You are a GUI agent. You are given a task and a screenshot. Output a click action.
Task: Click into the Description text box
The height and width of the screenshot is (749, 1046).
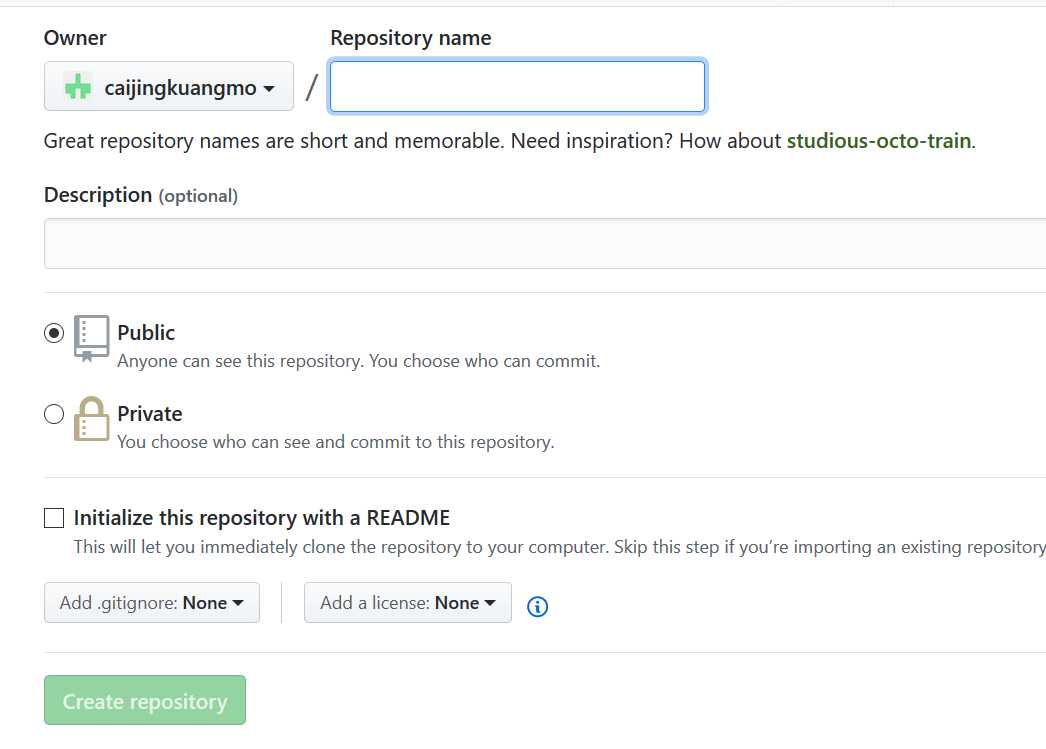pyautogui.click(x=545, y=243)
